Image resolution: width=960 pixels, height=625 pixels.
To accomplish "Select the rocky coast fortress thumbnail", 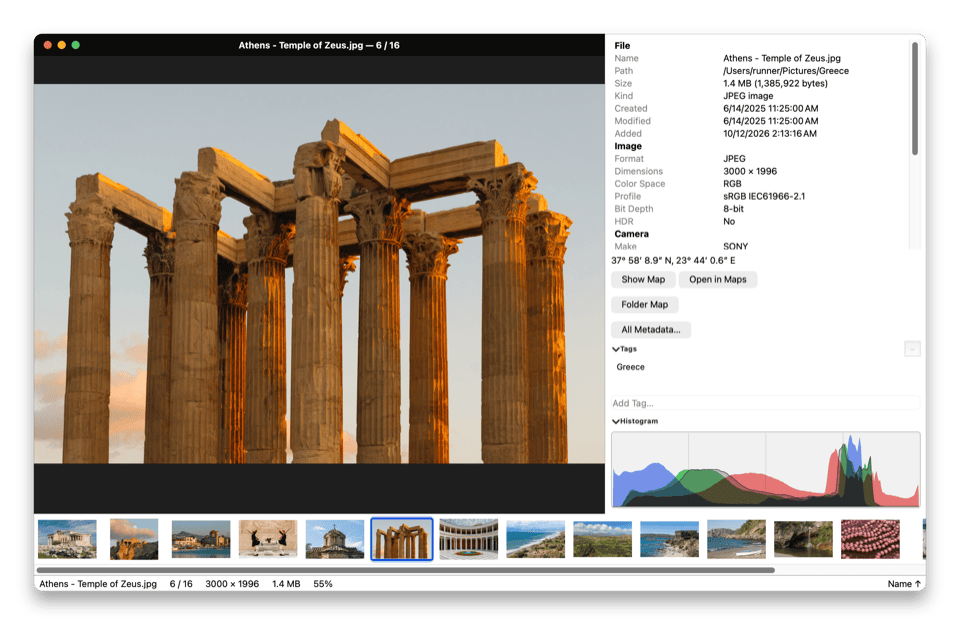I will click(669, 539).
